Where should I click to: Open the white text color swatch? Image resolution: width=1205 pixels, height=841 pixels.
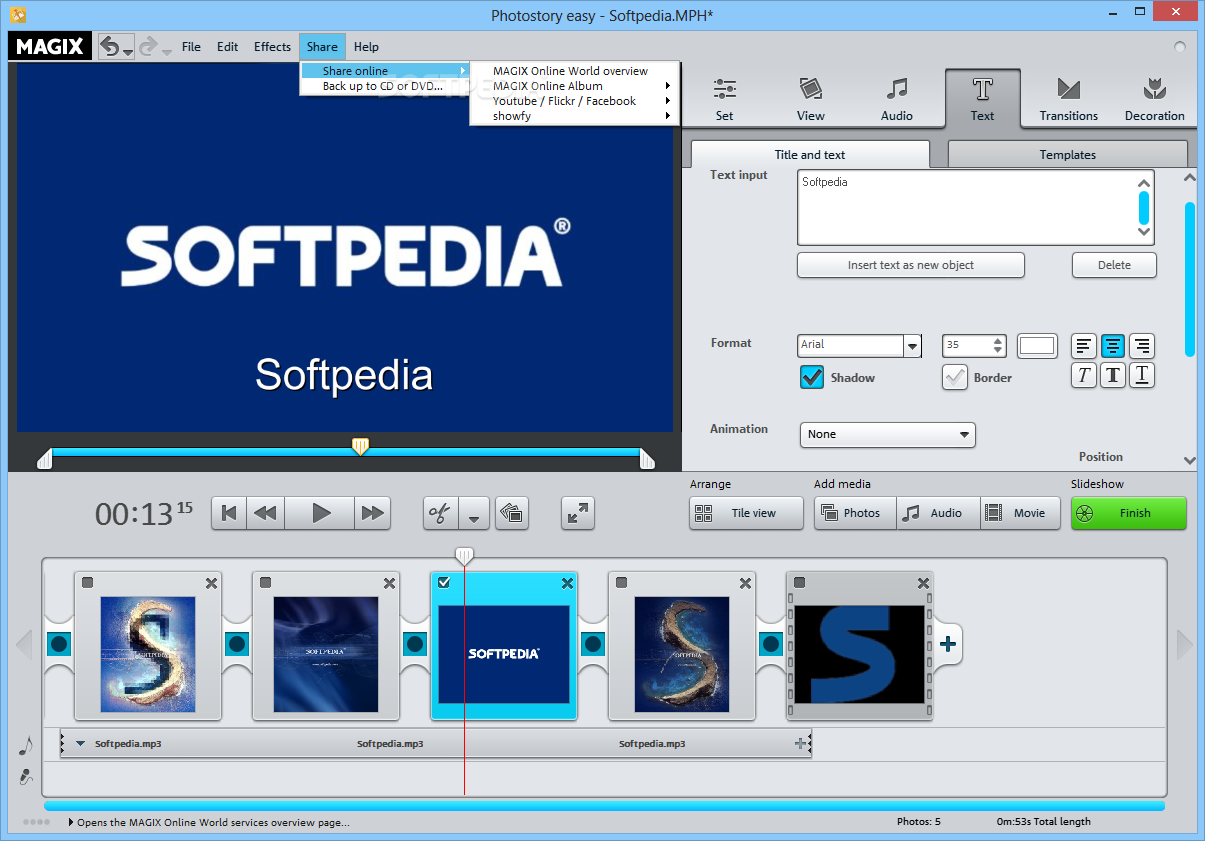coord(1037,345)
